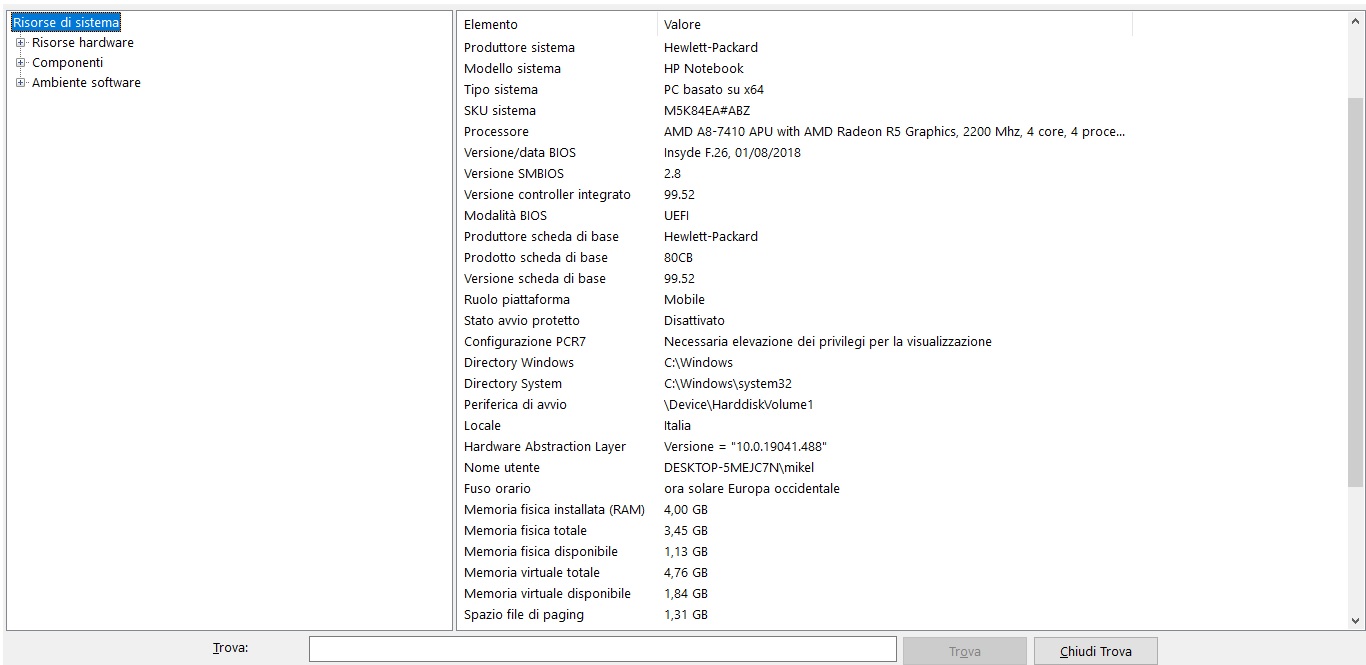1366x665 pixels.
Task: Click the Italia locale value
Action: tap(677, 425)
